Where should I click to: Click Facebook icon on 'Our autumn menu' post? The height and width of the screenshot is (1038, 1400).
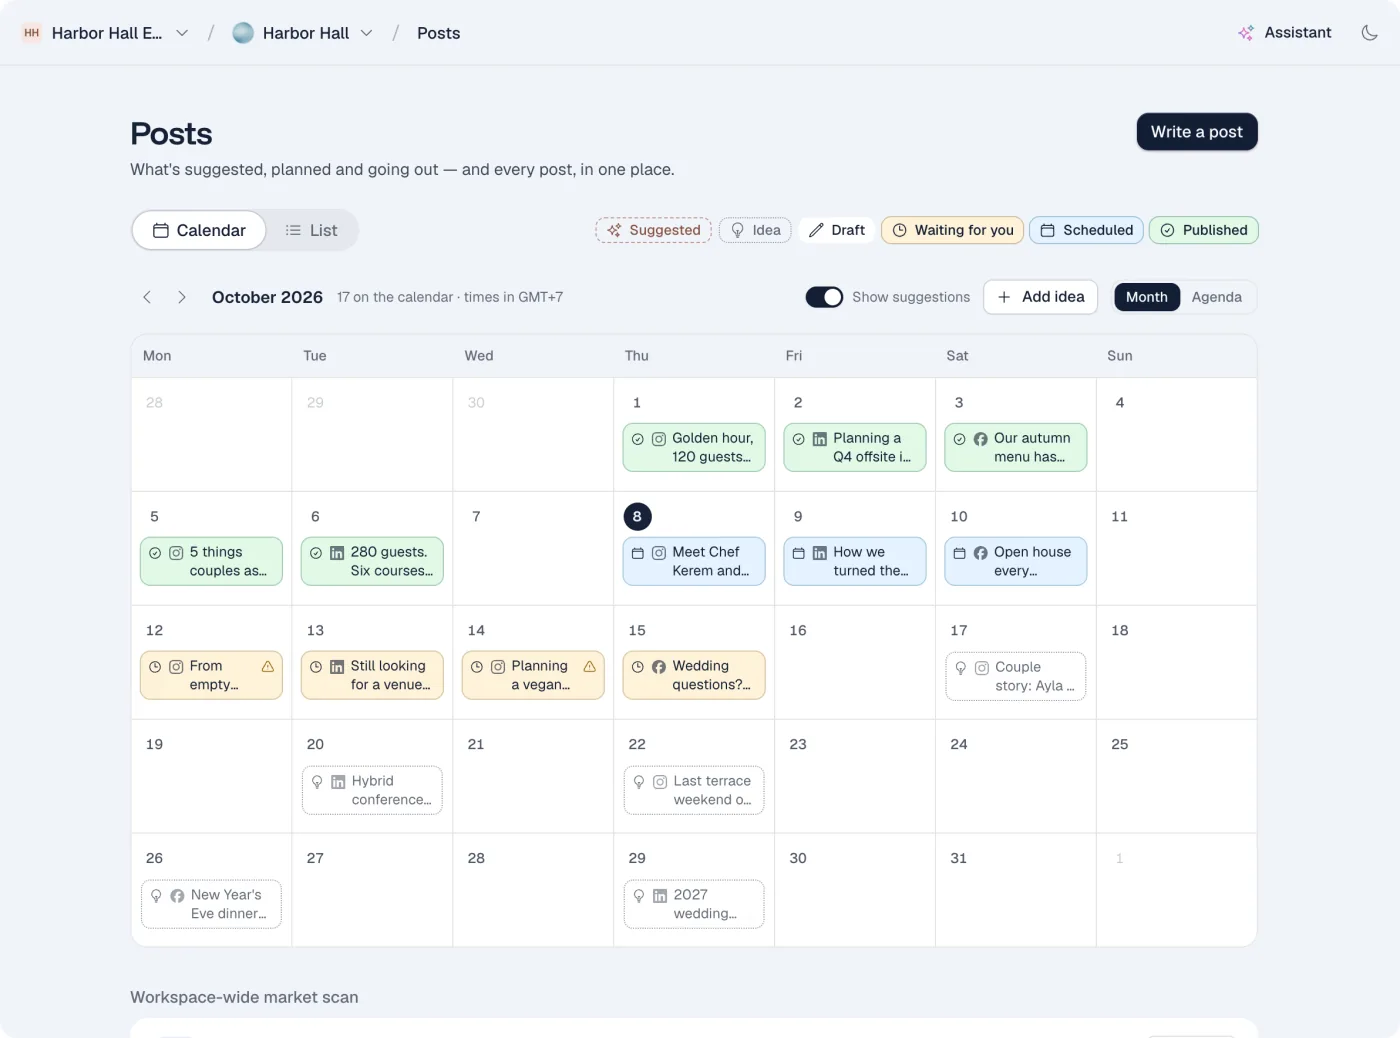coord(981,439)
